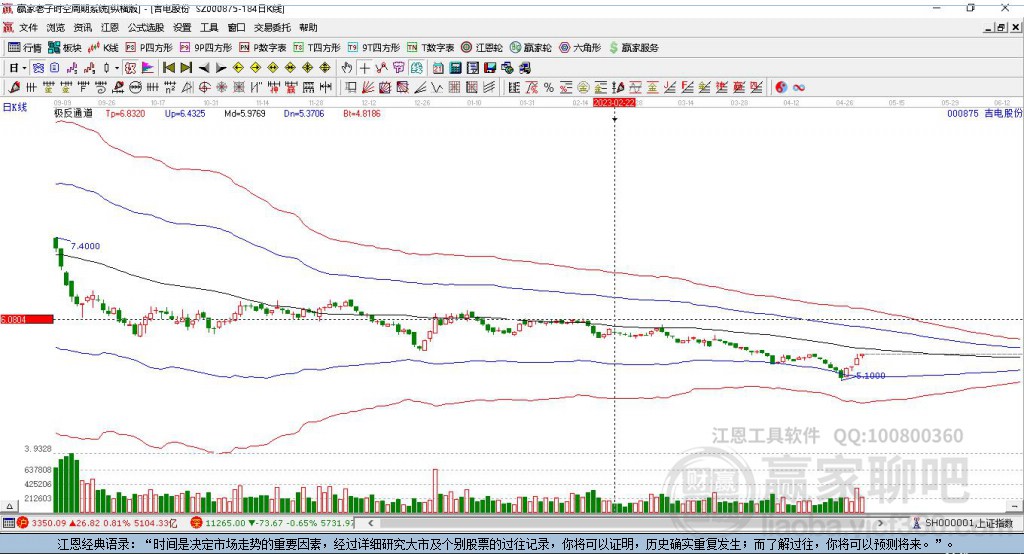Jump to last bar with green arrow
This screenshot has height=554, width=1024.
point(186,68)
